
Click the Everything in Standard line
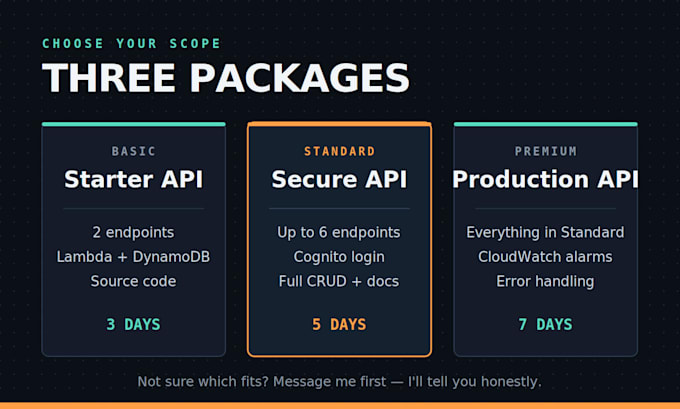pos(545,232)
